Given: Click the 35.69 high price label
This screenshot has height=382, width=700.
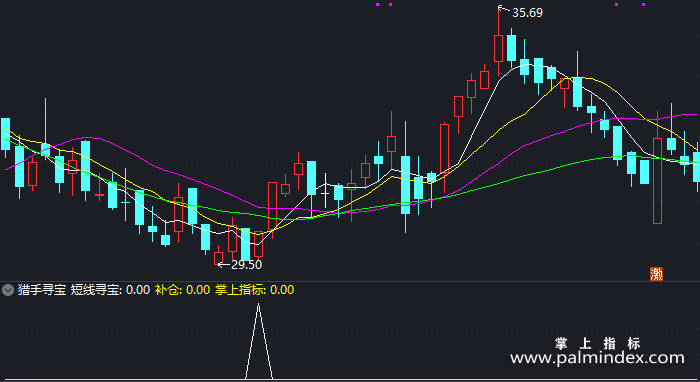Looking at the screenshot, I should click(x=527, y=13).
